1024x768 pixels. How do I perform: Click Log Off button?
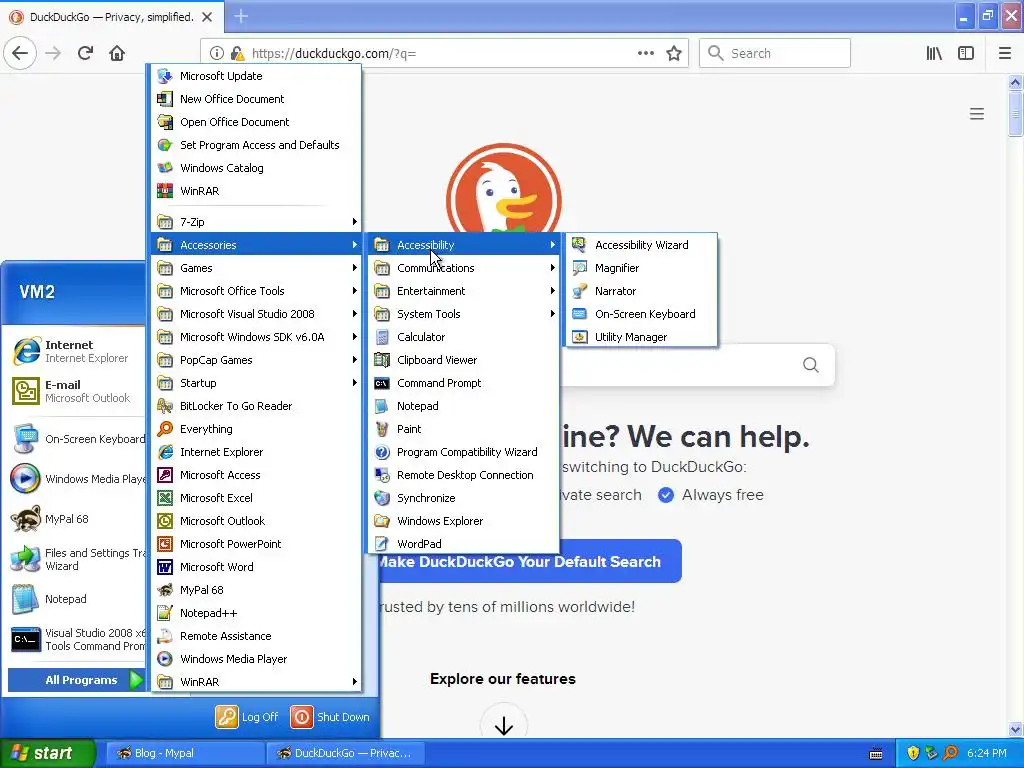click(x=248, y=717)
